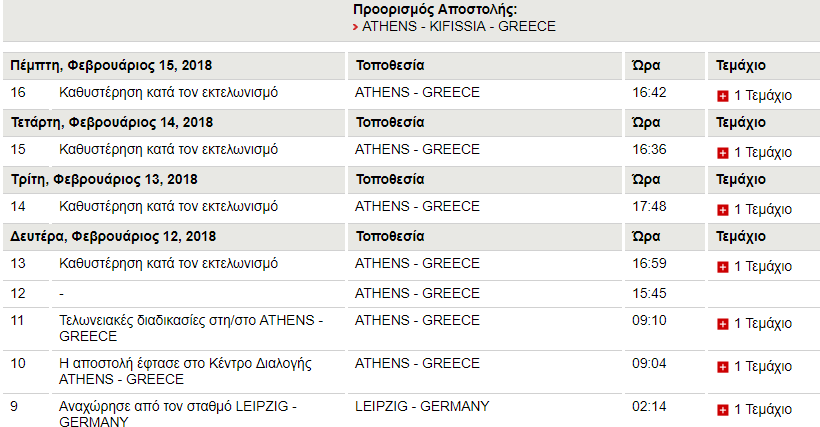Expand pieces for checkpoint 13 red plus icon
The height and width of the screenshot is (427, 820).
tap(723, 267)
